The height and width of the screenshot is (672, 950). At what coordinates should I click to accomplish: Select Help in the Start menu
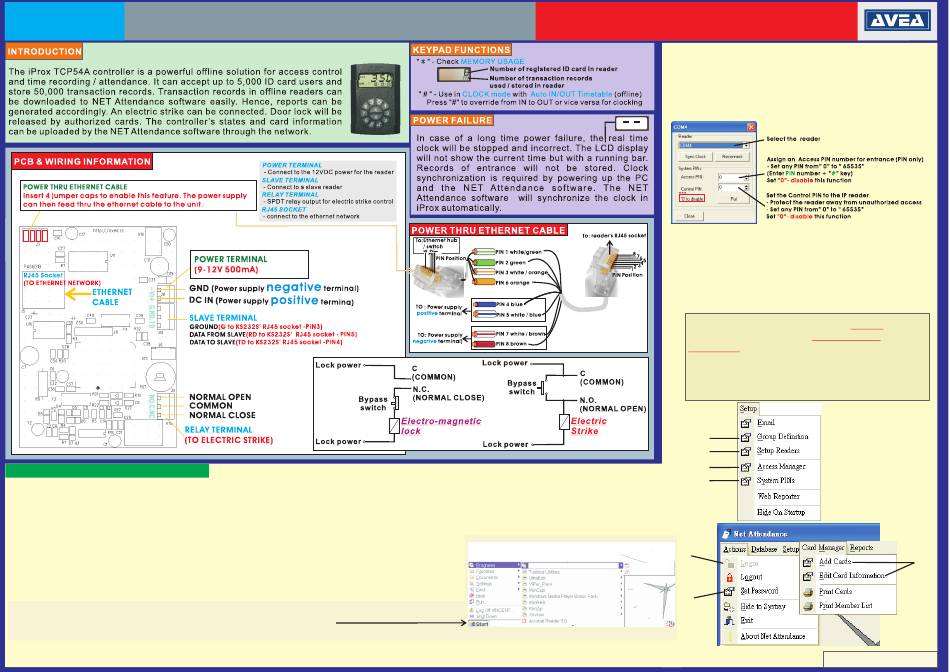tap(479, 596)
